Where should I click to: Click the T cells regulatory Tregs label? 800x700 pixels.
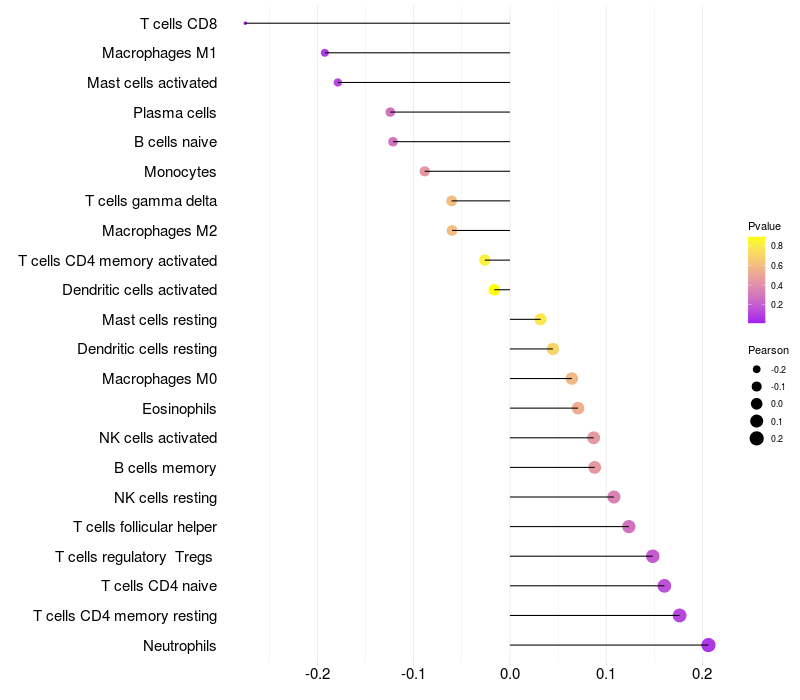click(x=134, y=557)
